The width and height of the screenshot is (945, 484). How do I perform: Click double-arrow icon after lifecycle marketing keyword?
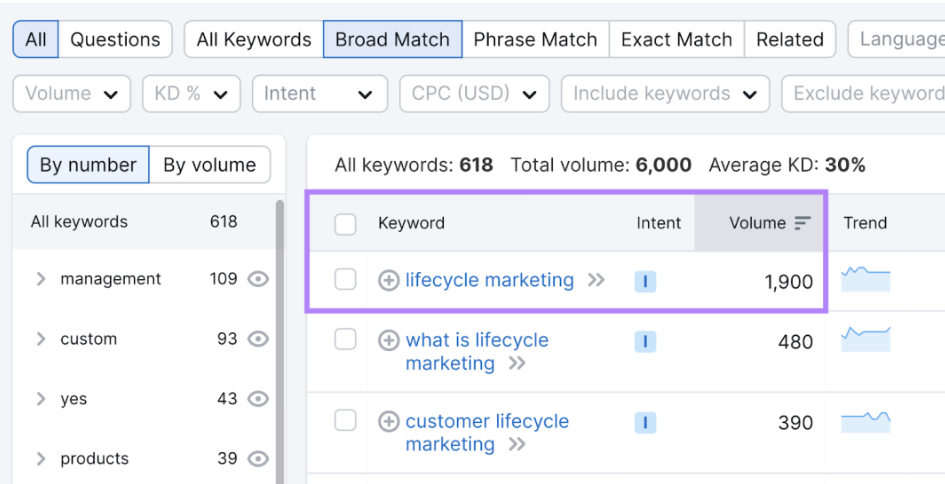pos(595,280)
